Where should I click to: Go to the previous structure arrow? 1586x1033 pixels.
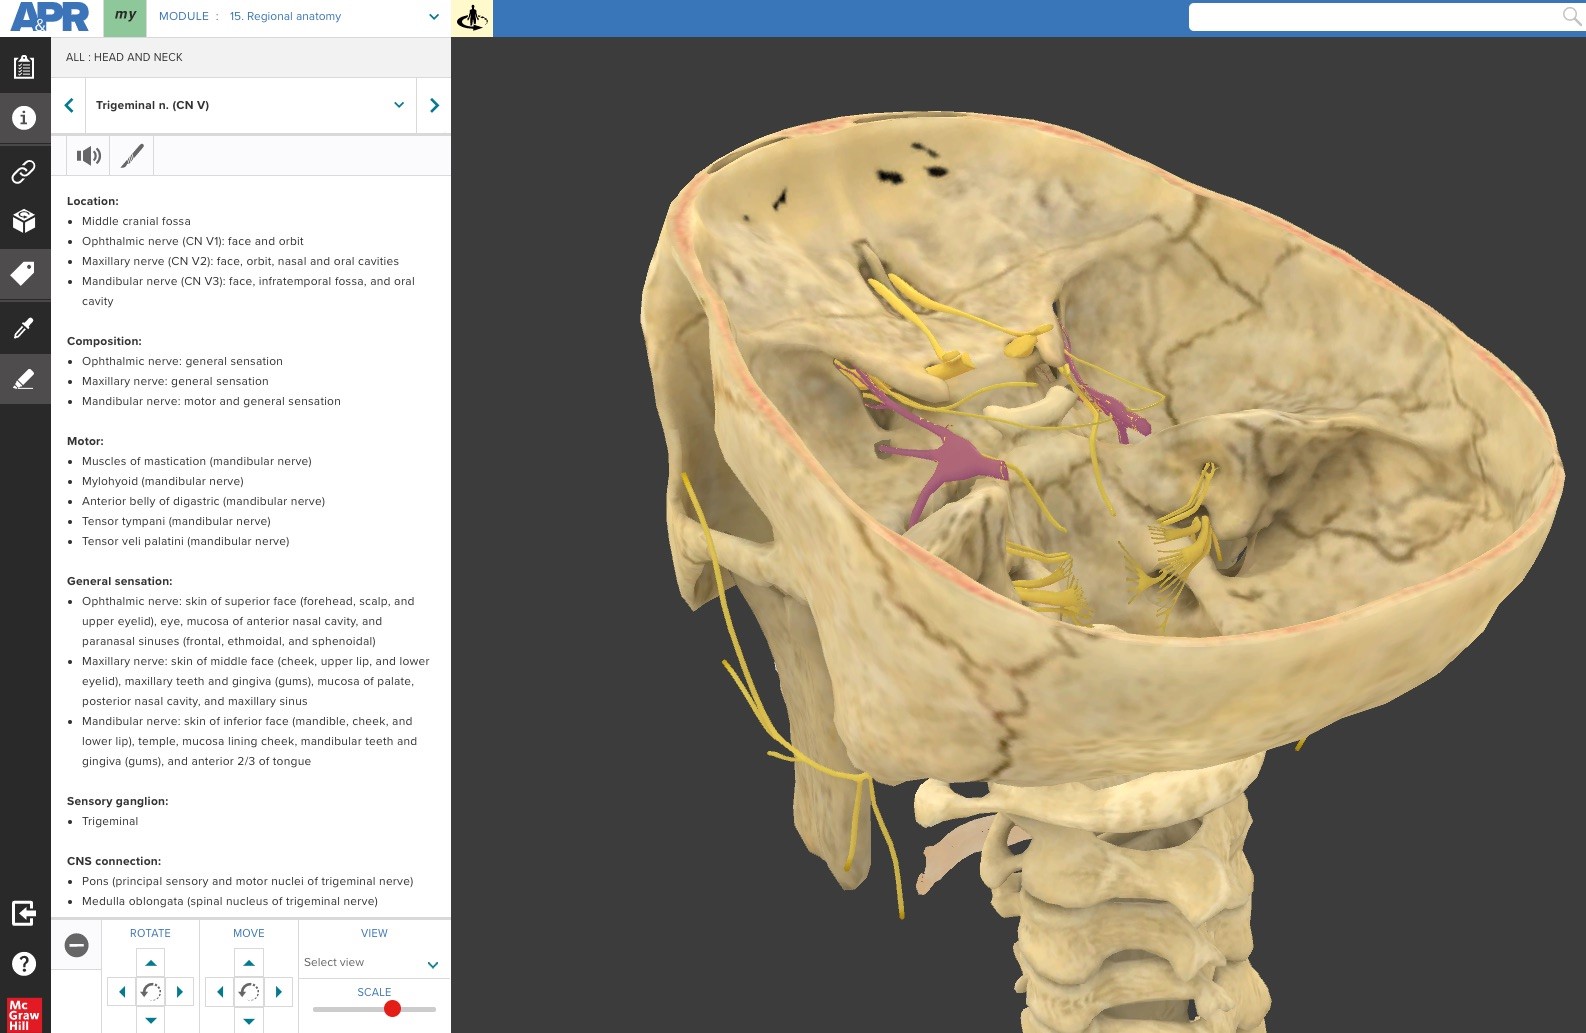(x=69, y=105)
